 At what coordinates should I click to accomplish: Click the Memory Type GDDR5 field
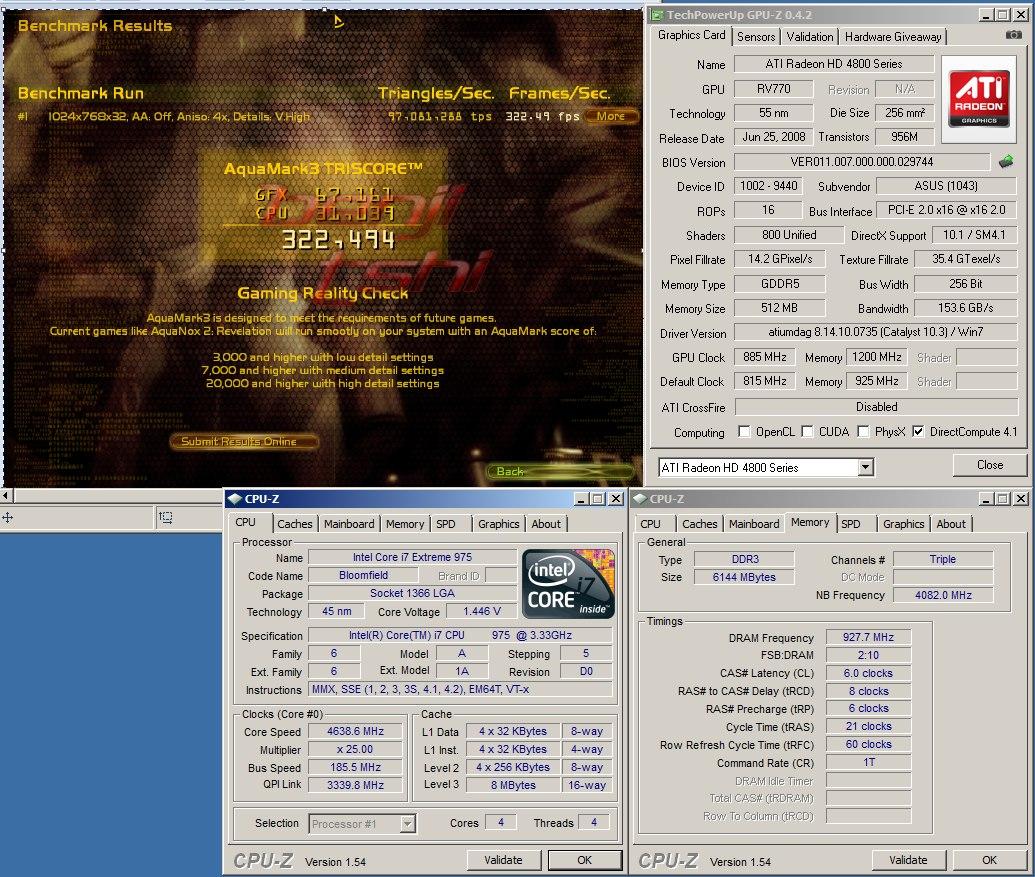(x=780, y=284)
